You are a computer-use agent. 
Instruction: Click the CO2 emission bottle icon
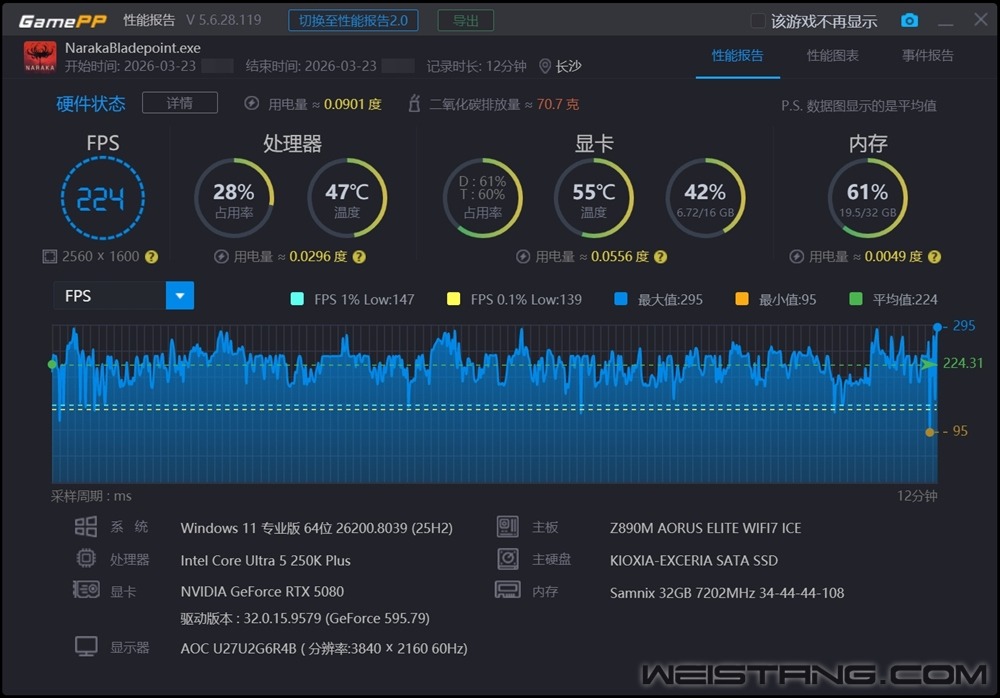[x=413, y=104]
